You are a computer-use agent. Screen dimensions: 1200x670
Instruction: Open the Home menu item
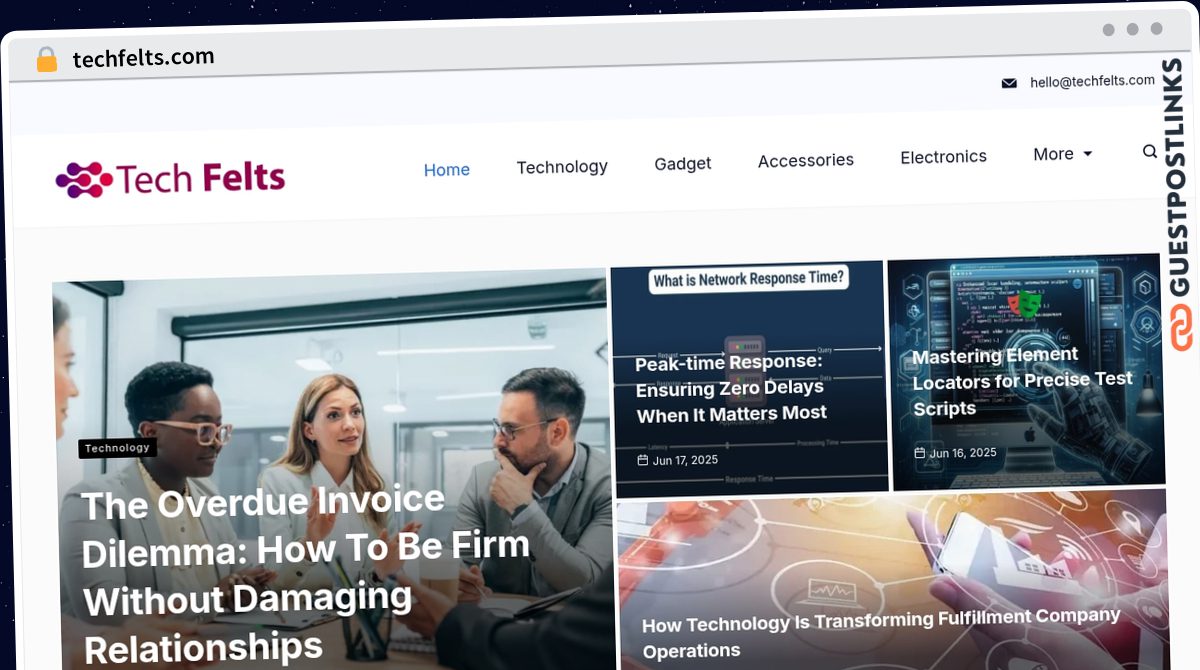point(447,170)
